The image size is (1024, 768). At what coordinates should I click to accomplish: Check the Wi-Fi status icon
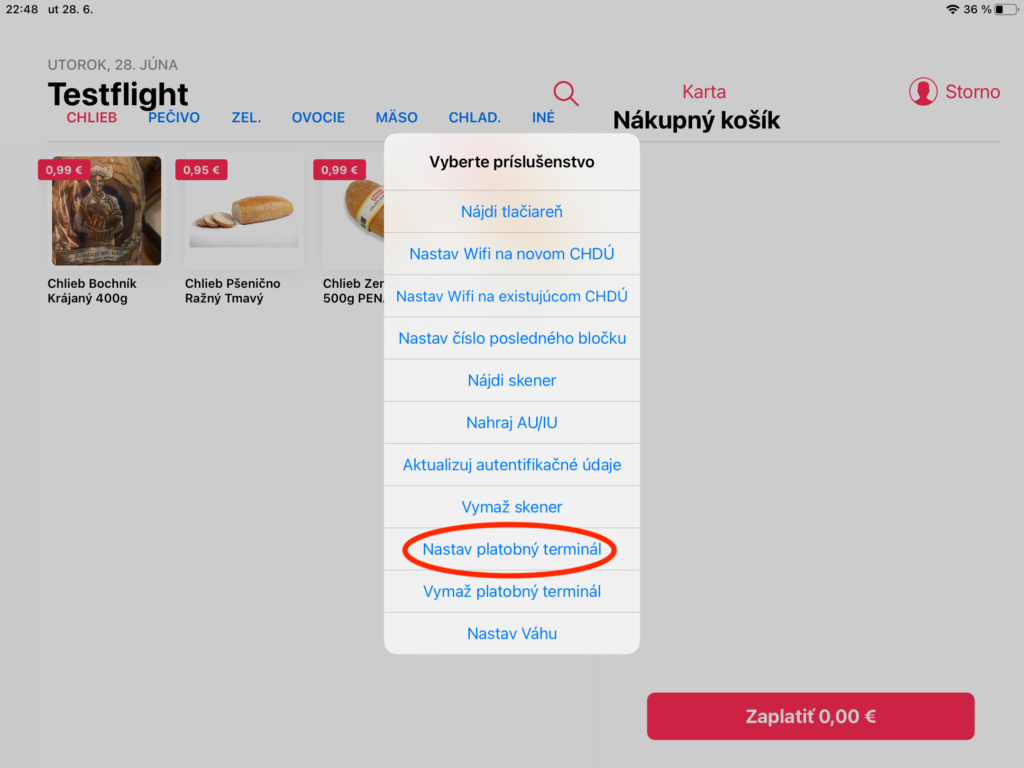click(953, 9)
